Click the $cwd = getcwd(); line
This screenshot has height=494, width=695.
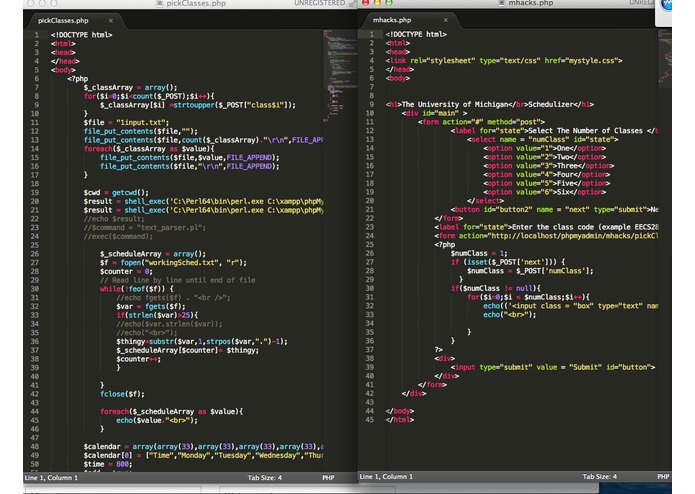coord(116,193)
